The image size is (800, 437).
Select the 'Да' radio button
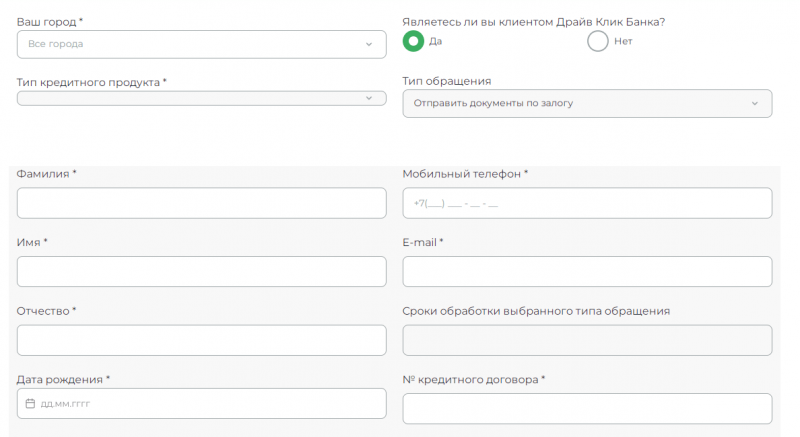pos(412,41)
